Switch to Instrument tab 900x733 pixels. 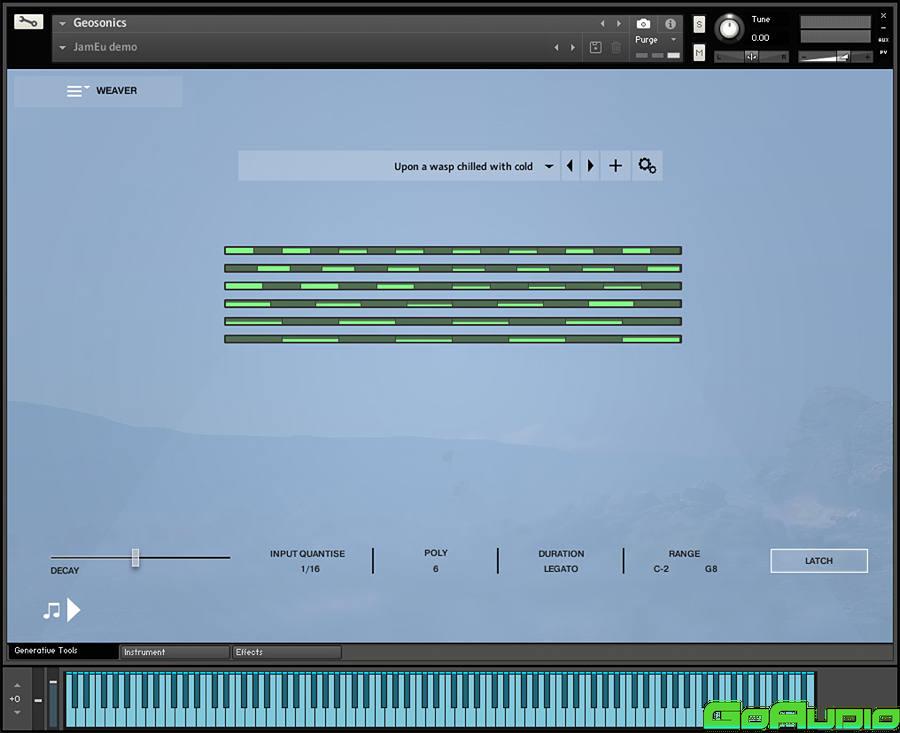(174, 652)
